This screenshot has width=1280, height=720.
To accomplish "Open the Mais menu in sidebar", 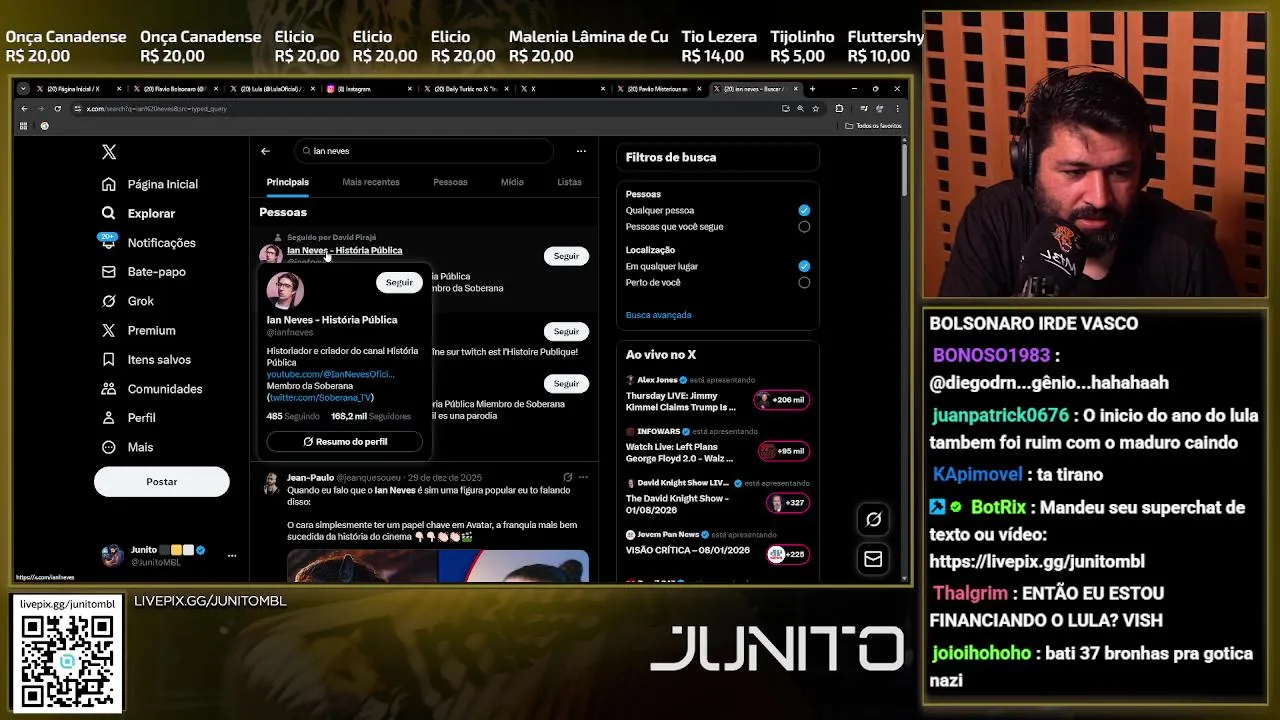I will pyautogui.click(x=127, y=447).
